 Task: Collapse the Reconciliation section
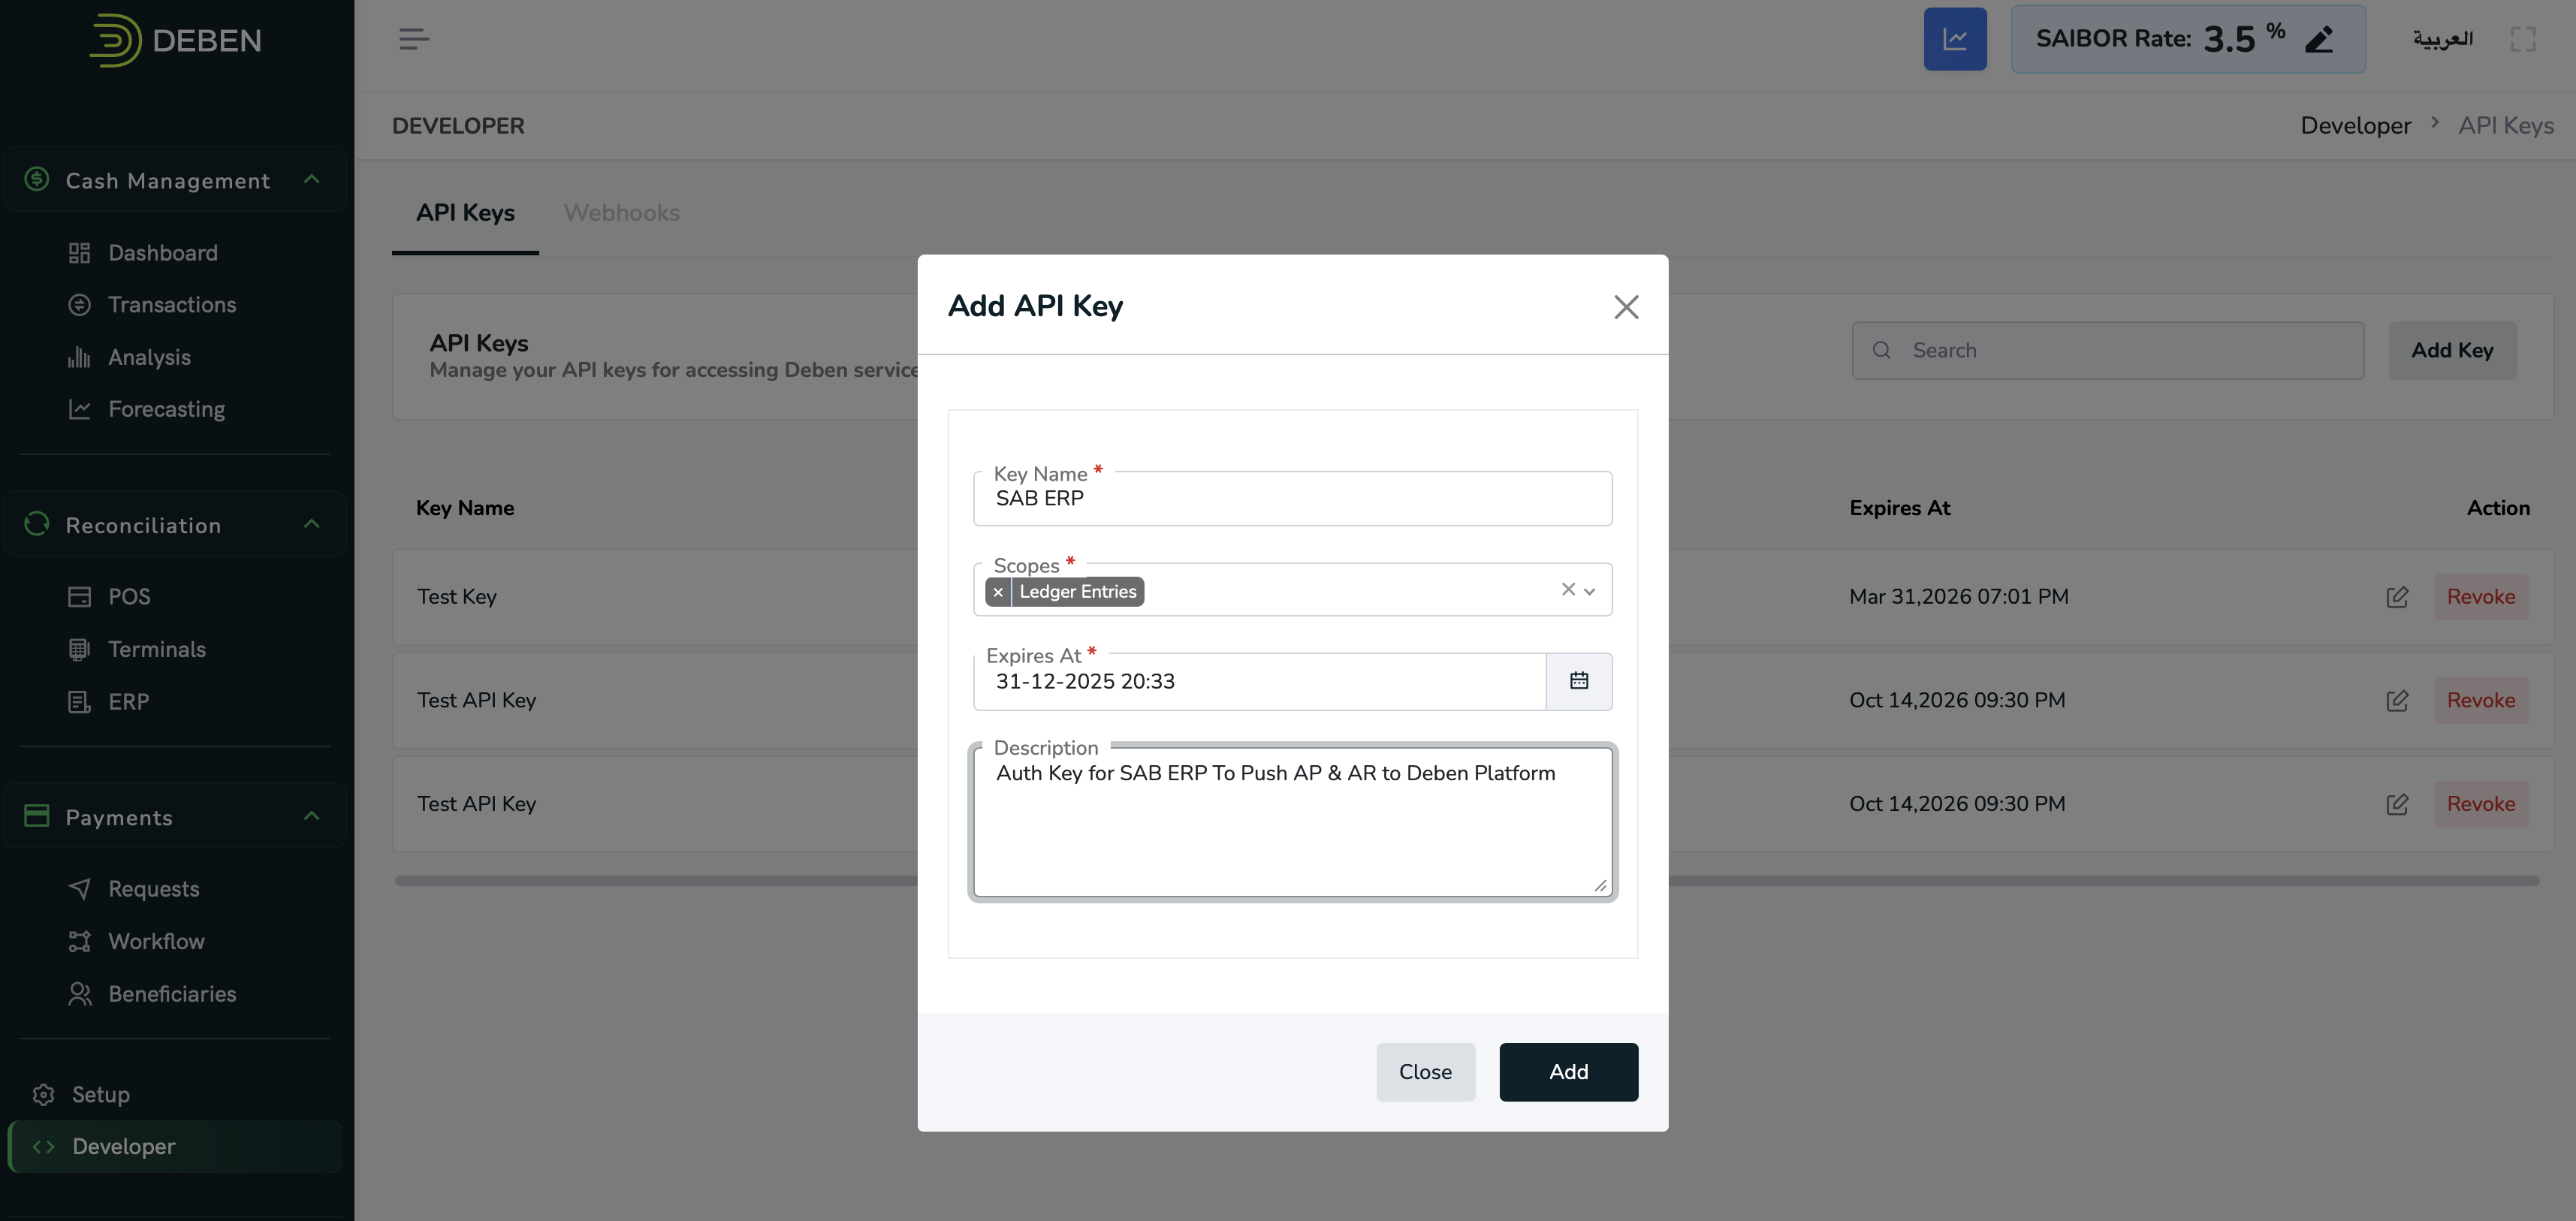point(311,524)
